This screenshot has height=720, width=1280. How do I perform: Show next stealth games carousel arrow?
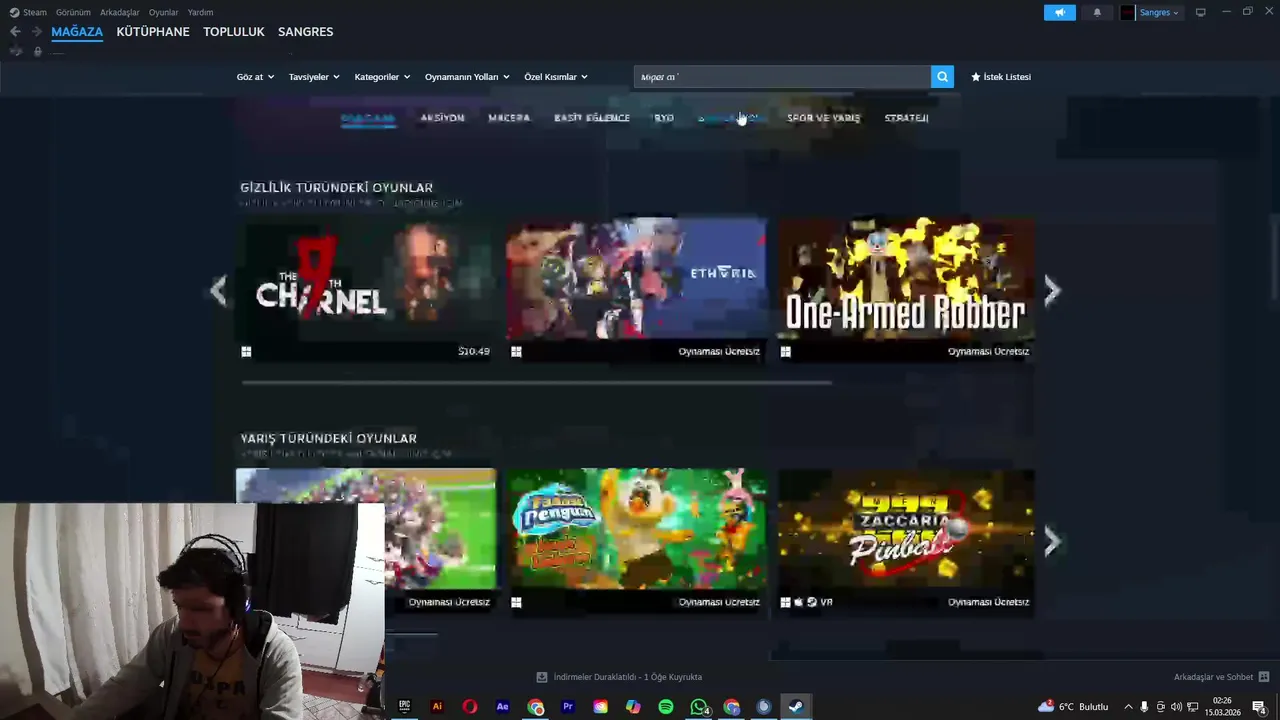pos(1052,290)
